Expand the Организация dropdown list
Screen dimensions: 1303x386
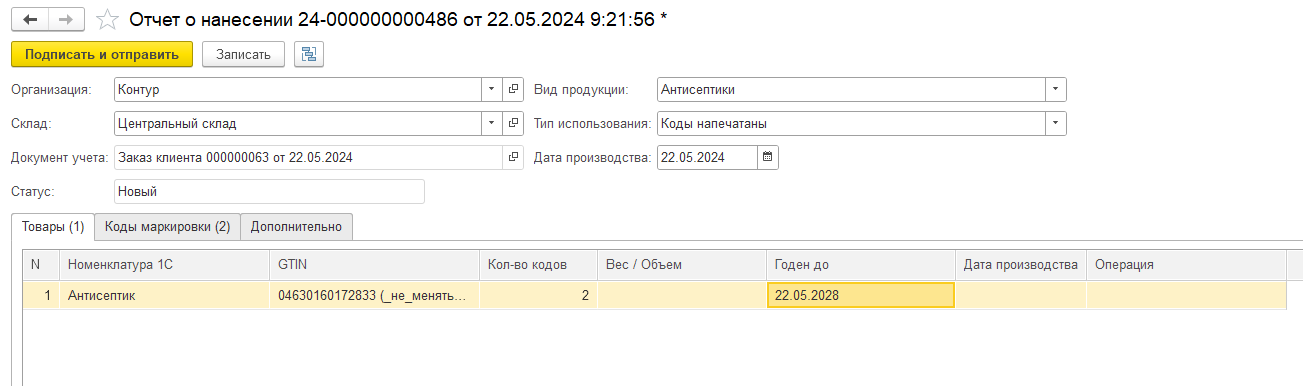point(491,90)
